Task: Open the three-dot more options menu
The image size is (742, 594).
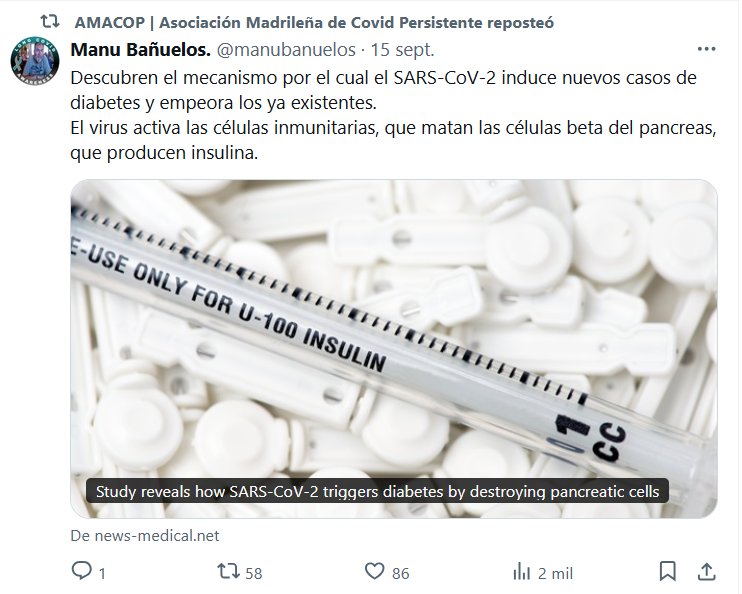Action: click(x=707, y=49)
